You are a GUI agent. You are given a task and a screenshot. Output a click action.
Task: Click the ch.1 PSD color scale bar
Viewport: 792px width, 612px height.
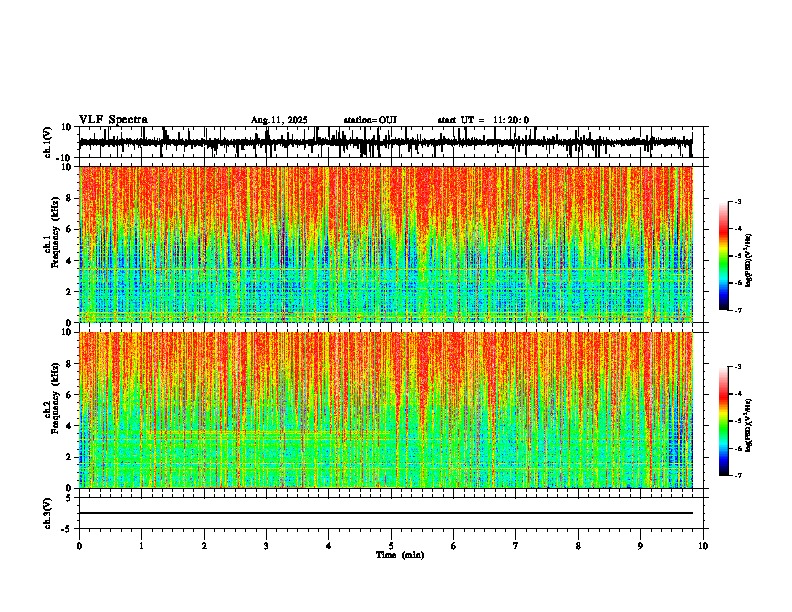pyautogui.click(x=724, y=256)
